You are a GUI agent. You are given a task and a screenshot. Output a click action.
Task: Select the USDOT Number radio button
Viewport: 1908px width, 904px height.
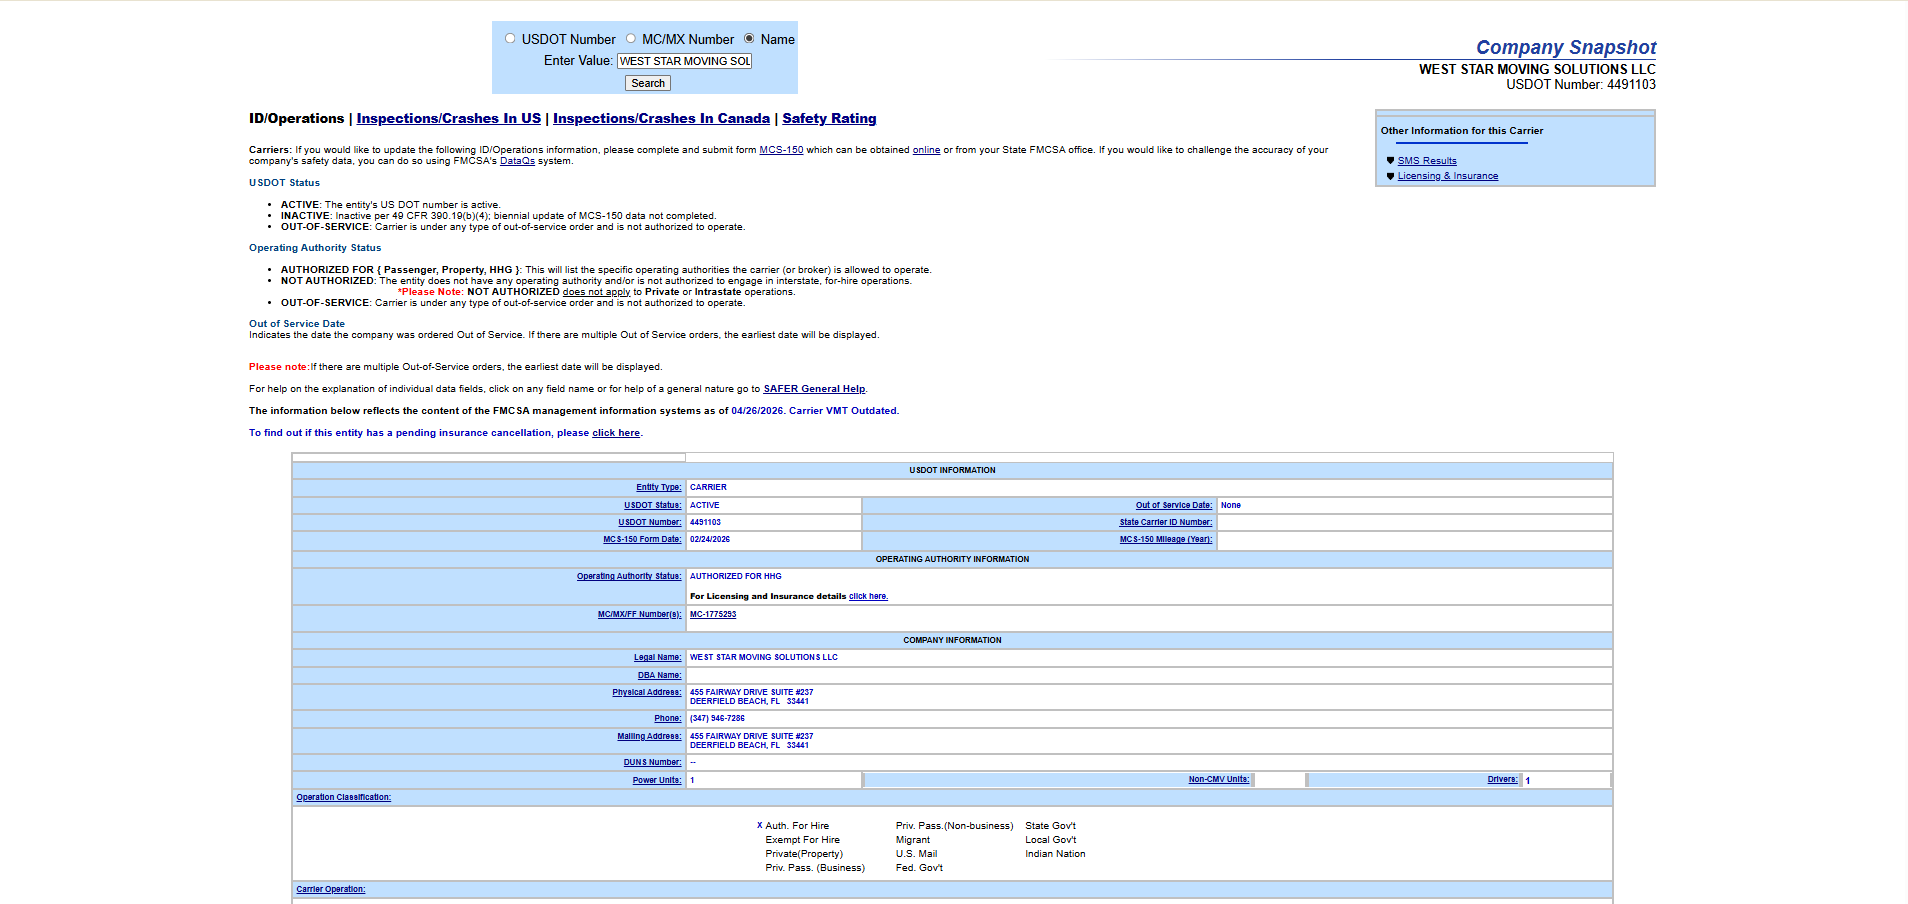(x=510, y=39)
